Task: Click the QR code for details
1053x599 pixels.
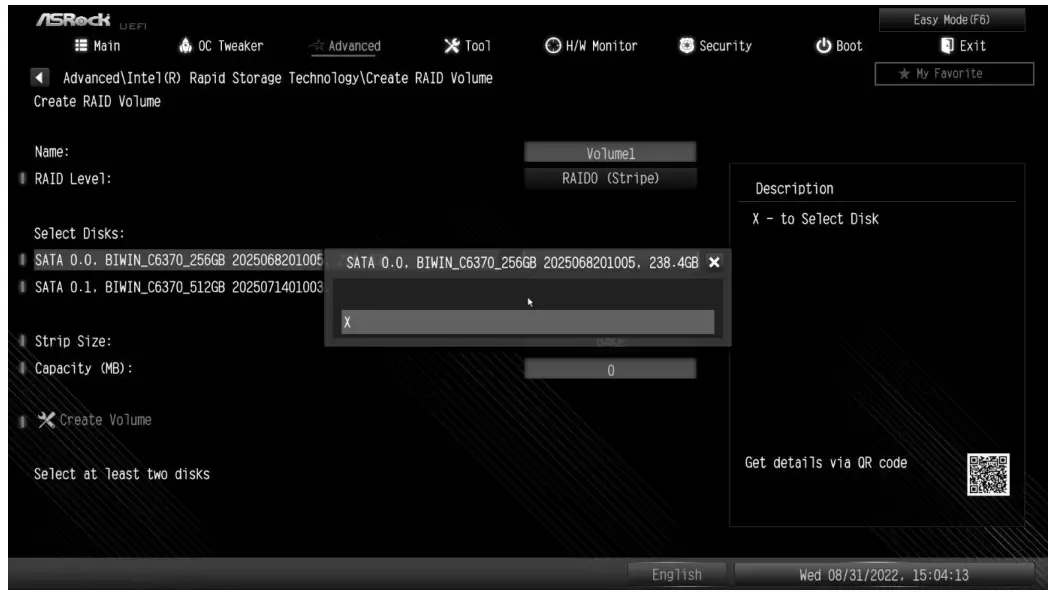Action: click(988, 474)
